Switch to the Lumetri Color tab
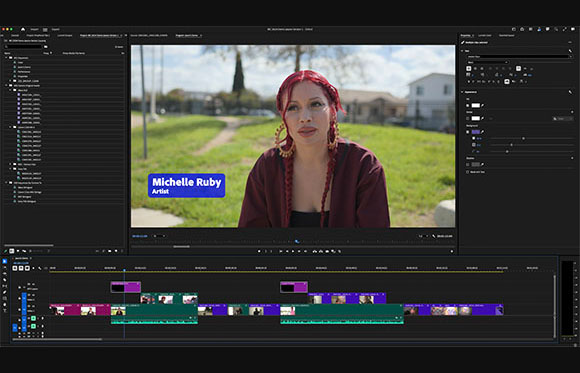The image size is (580, 373). 485,36
